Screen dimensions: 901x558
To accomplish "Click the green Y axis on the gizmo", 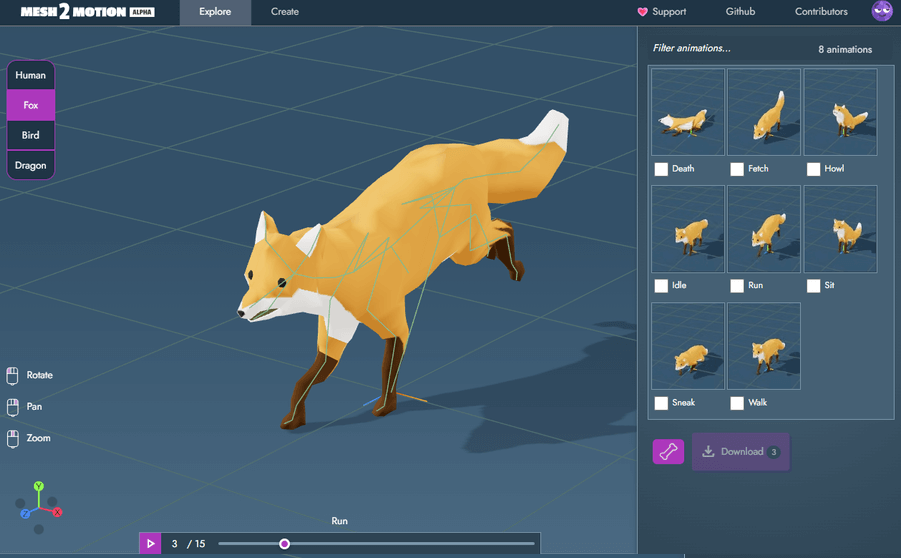I will (x=38, y=486).
